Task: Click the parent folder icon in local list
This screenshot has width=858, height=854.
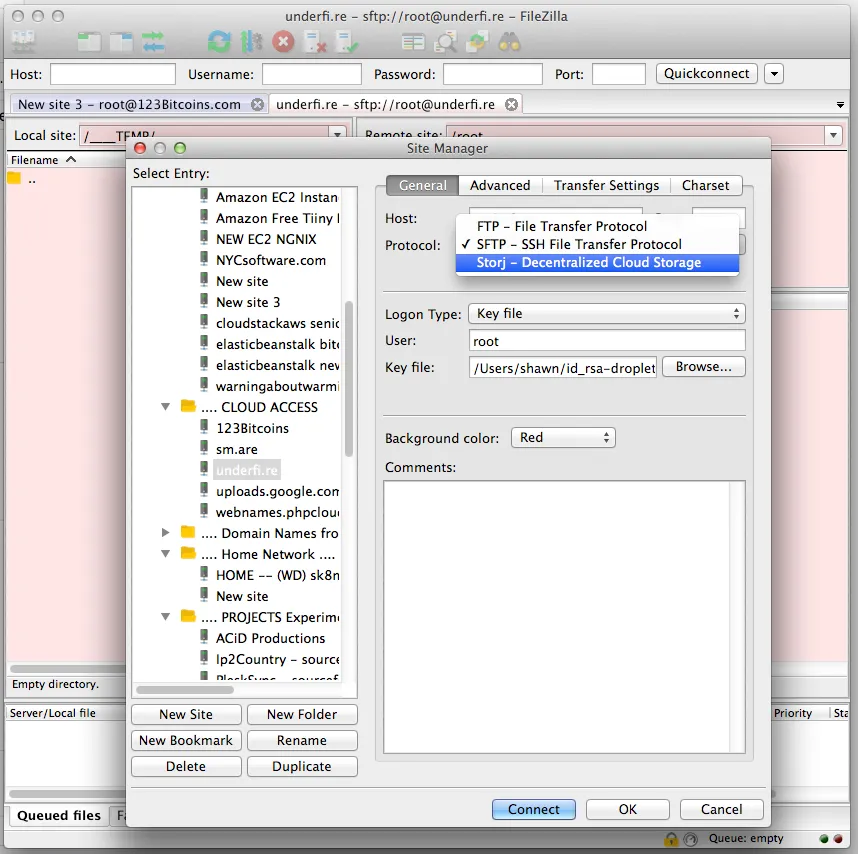Action: [x=14, y=178]
